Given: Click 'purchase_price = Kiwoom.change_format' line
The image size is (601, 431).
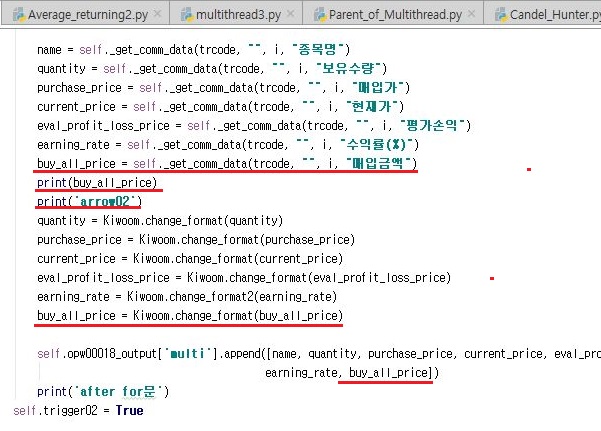Looking at the screenshot, I should tap(196, 240).
